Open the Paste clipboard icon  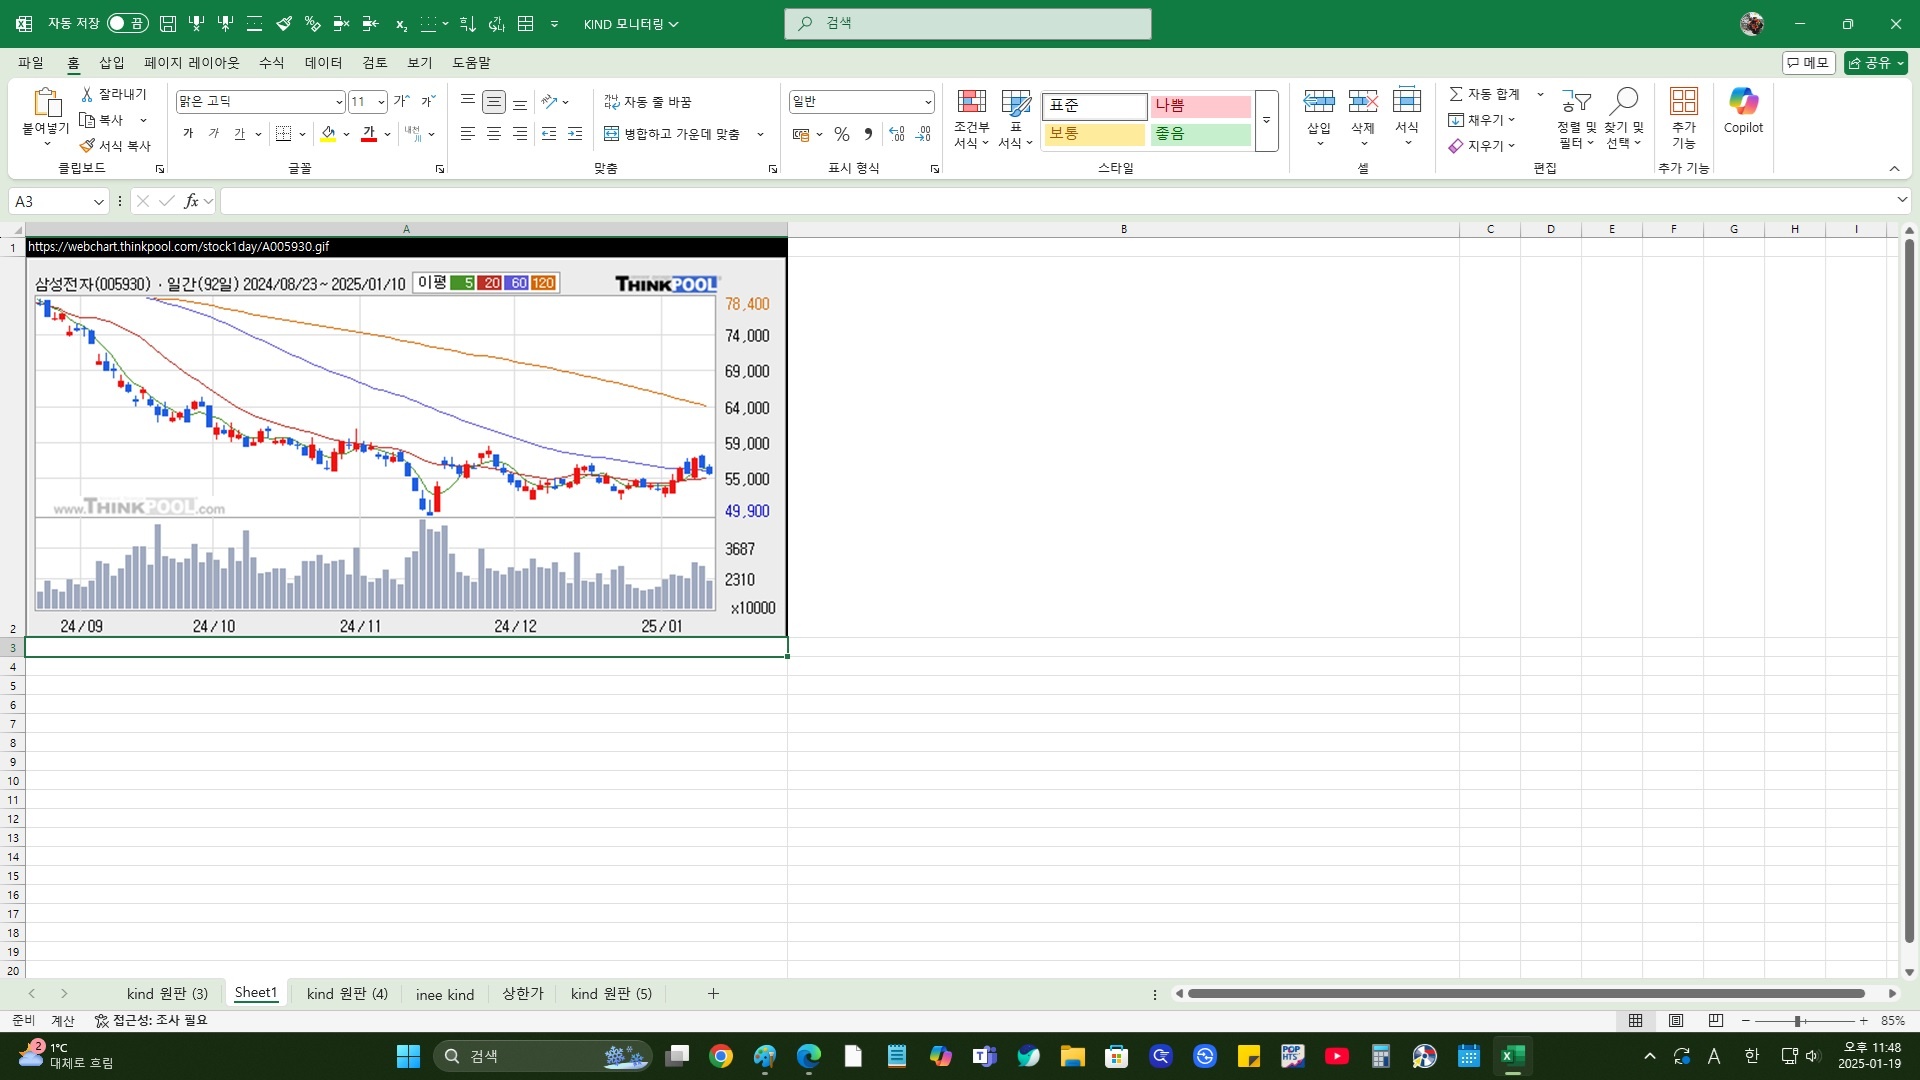[46, 102]
